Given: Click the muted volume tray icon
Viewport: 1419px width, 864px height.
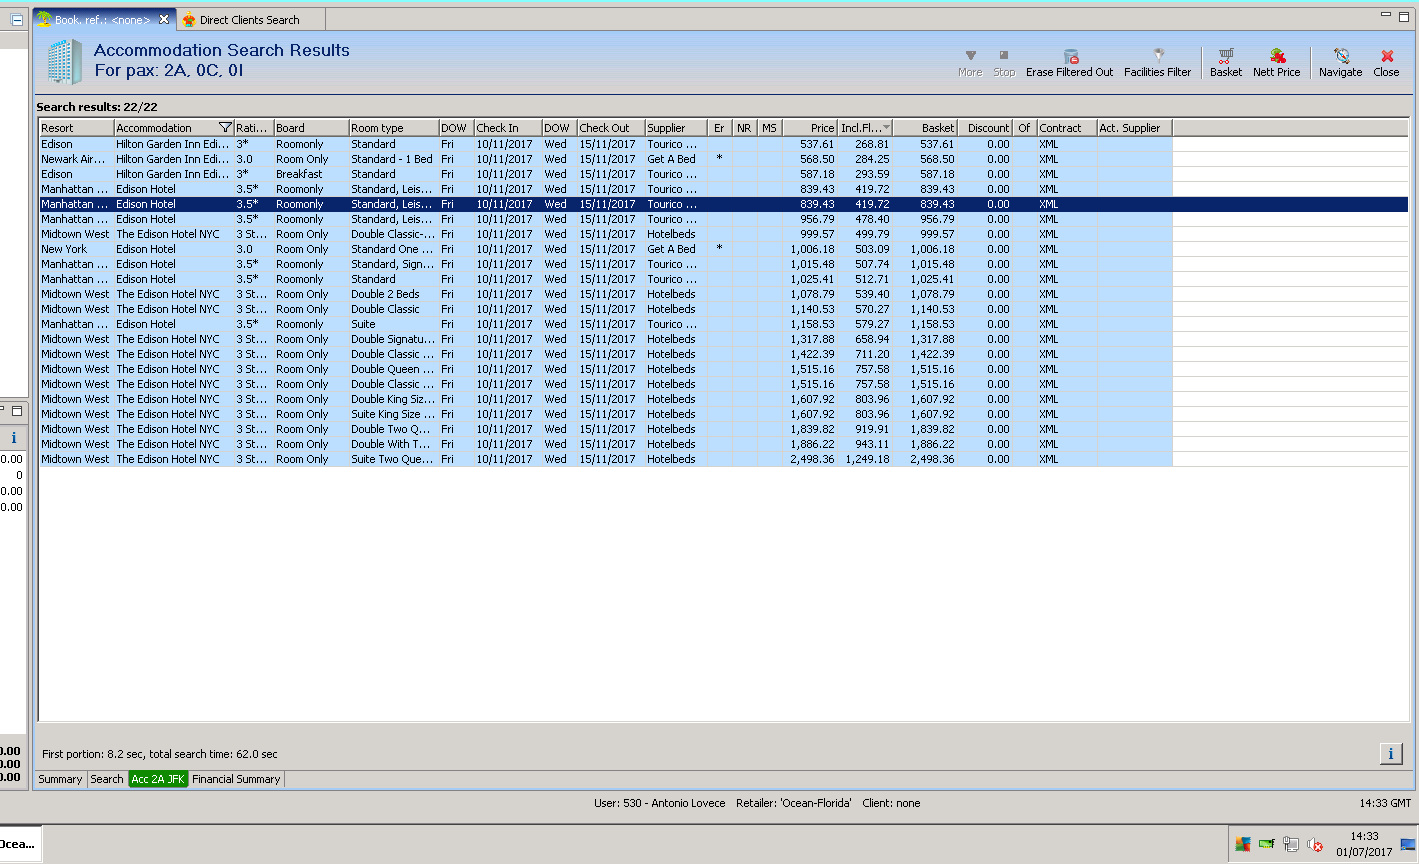Looking at the screenshot, I should (1316, 845).
